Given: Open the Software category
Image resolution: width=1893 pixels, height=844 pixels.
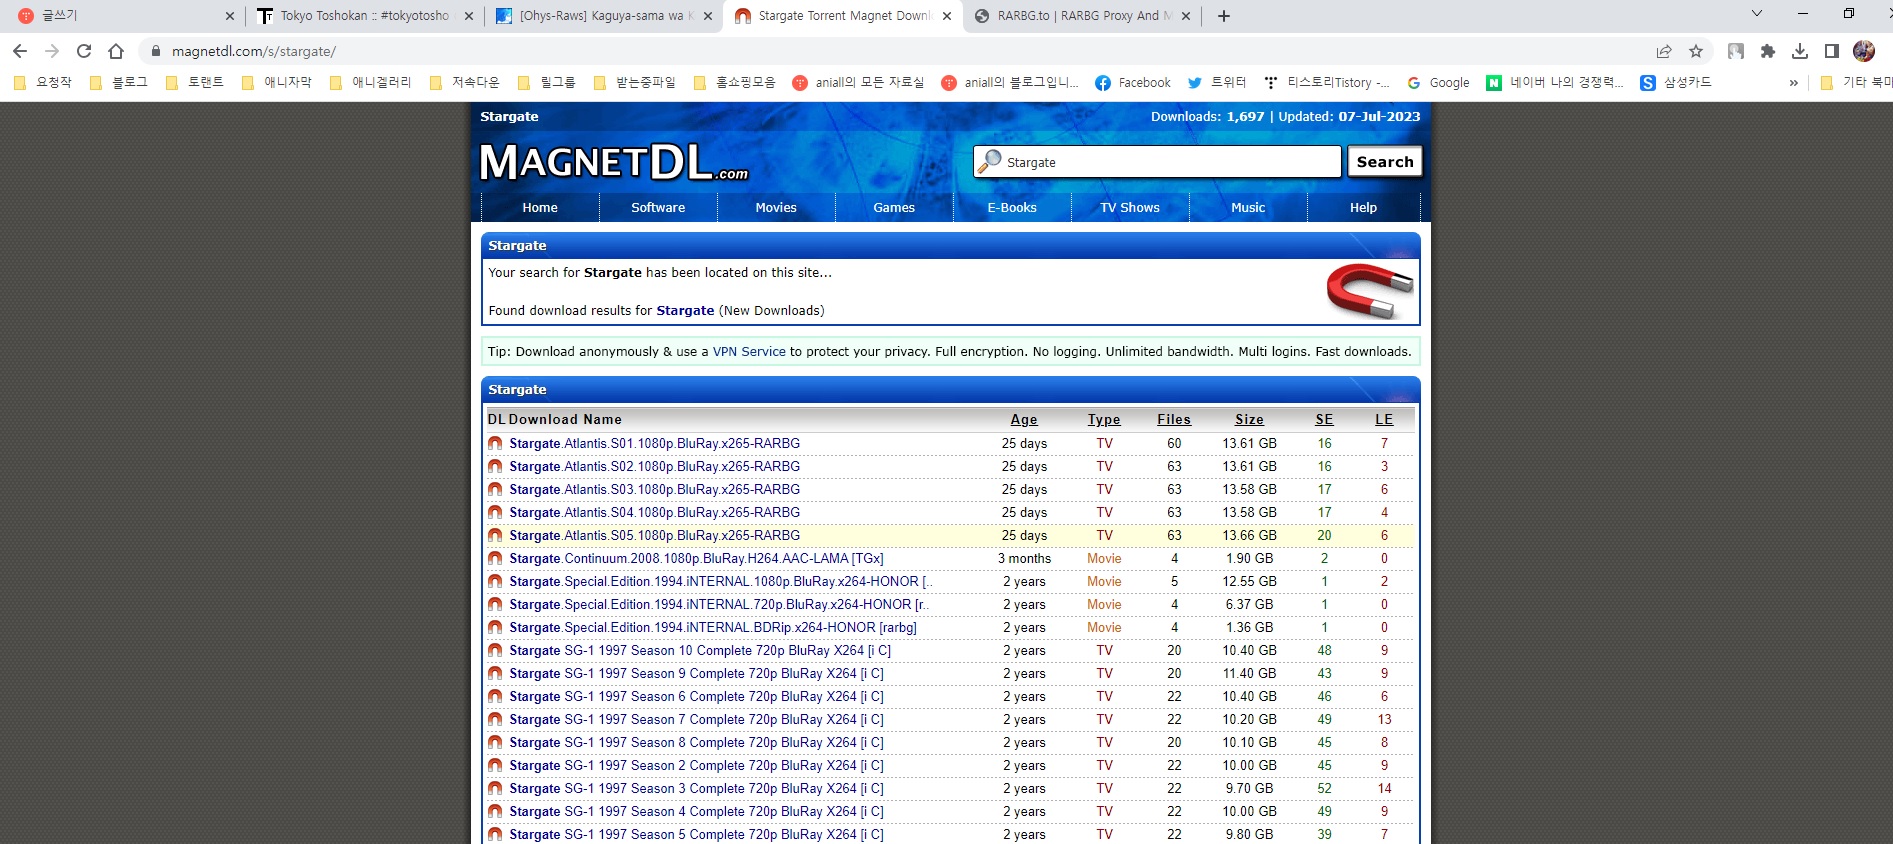Looking at the screenshot, I should [658, 208].
